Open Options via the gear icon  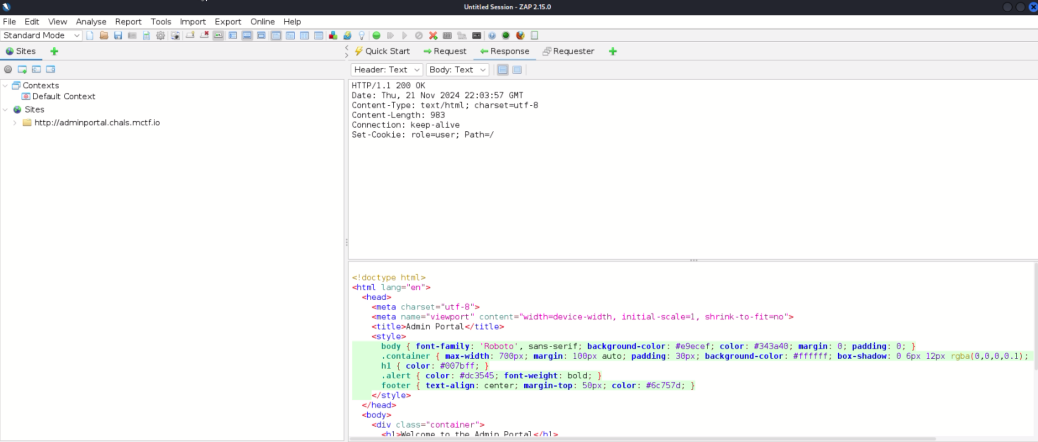coord(160,36)
